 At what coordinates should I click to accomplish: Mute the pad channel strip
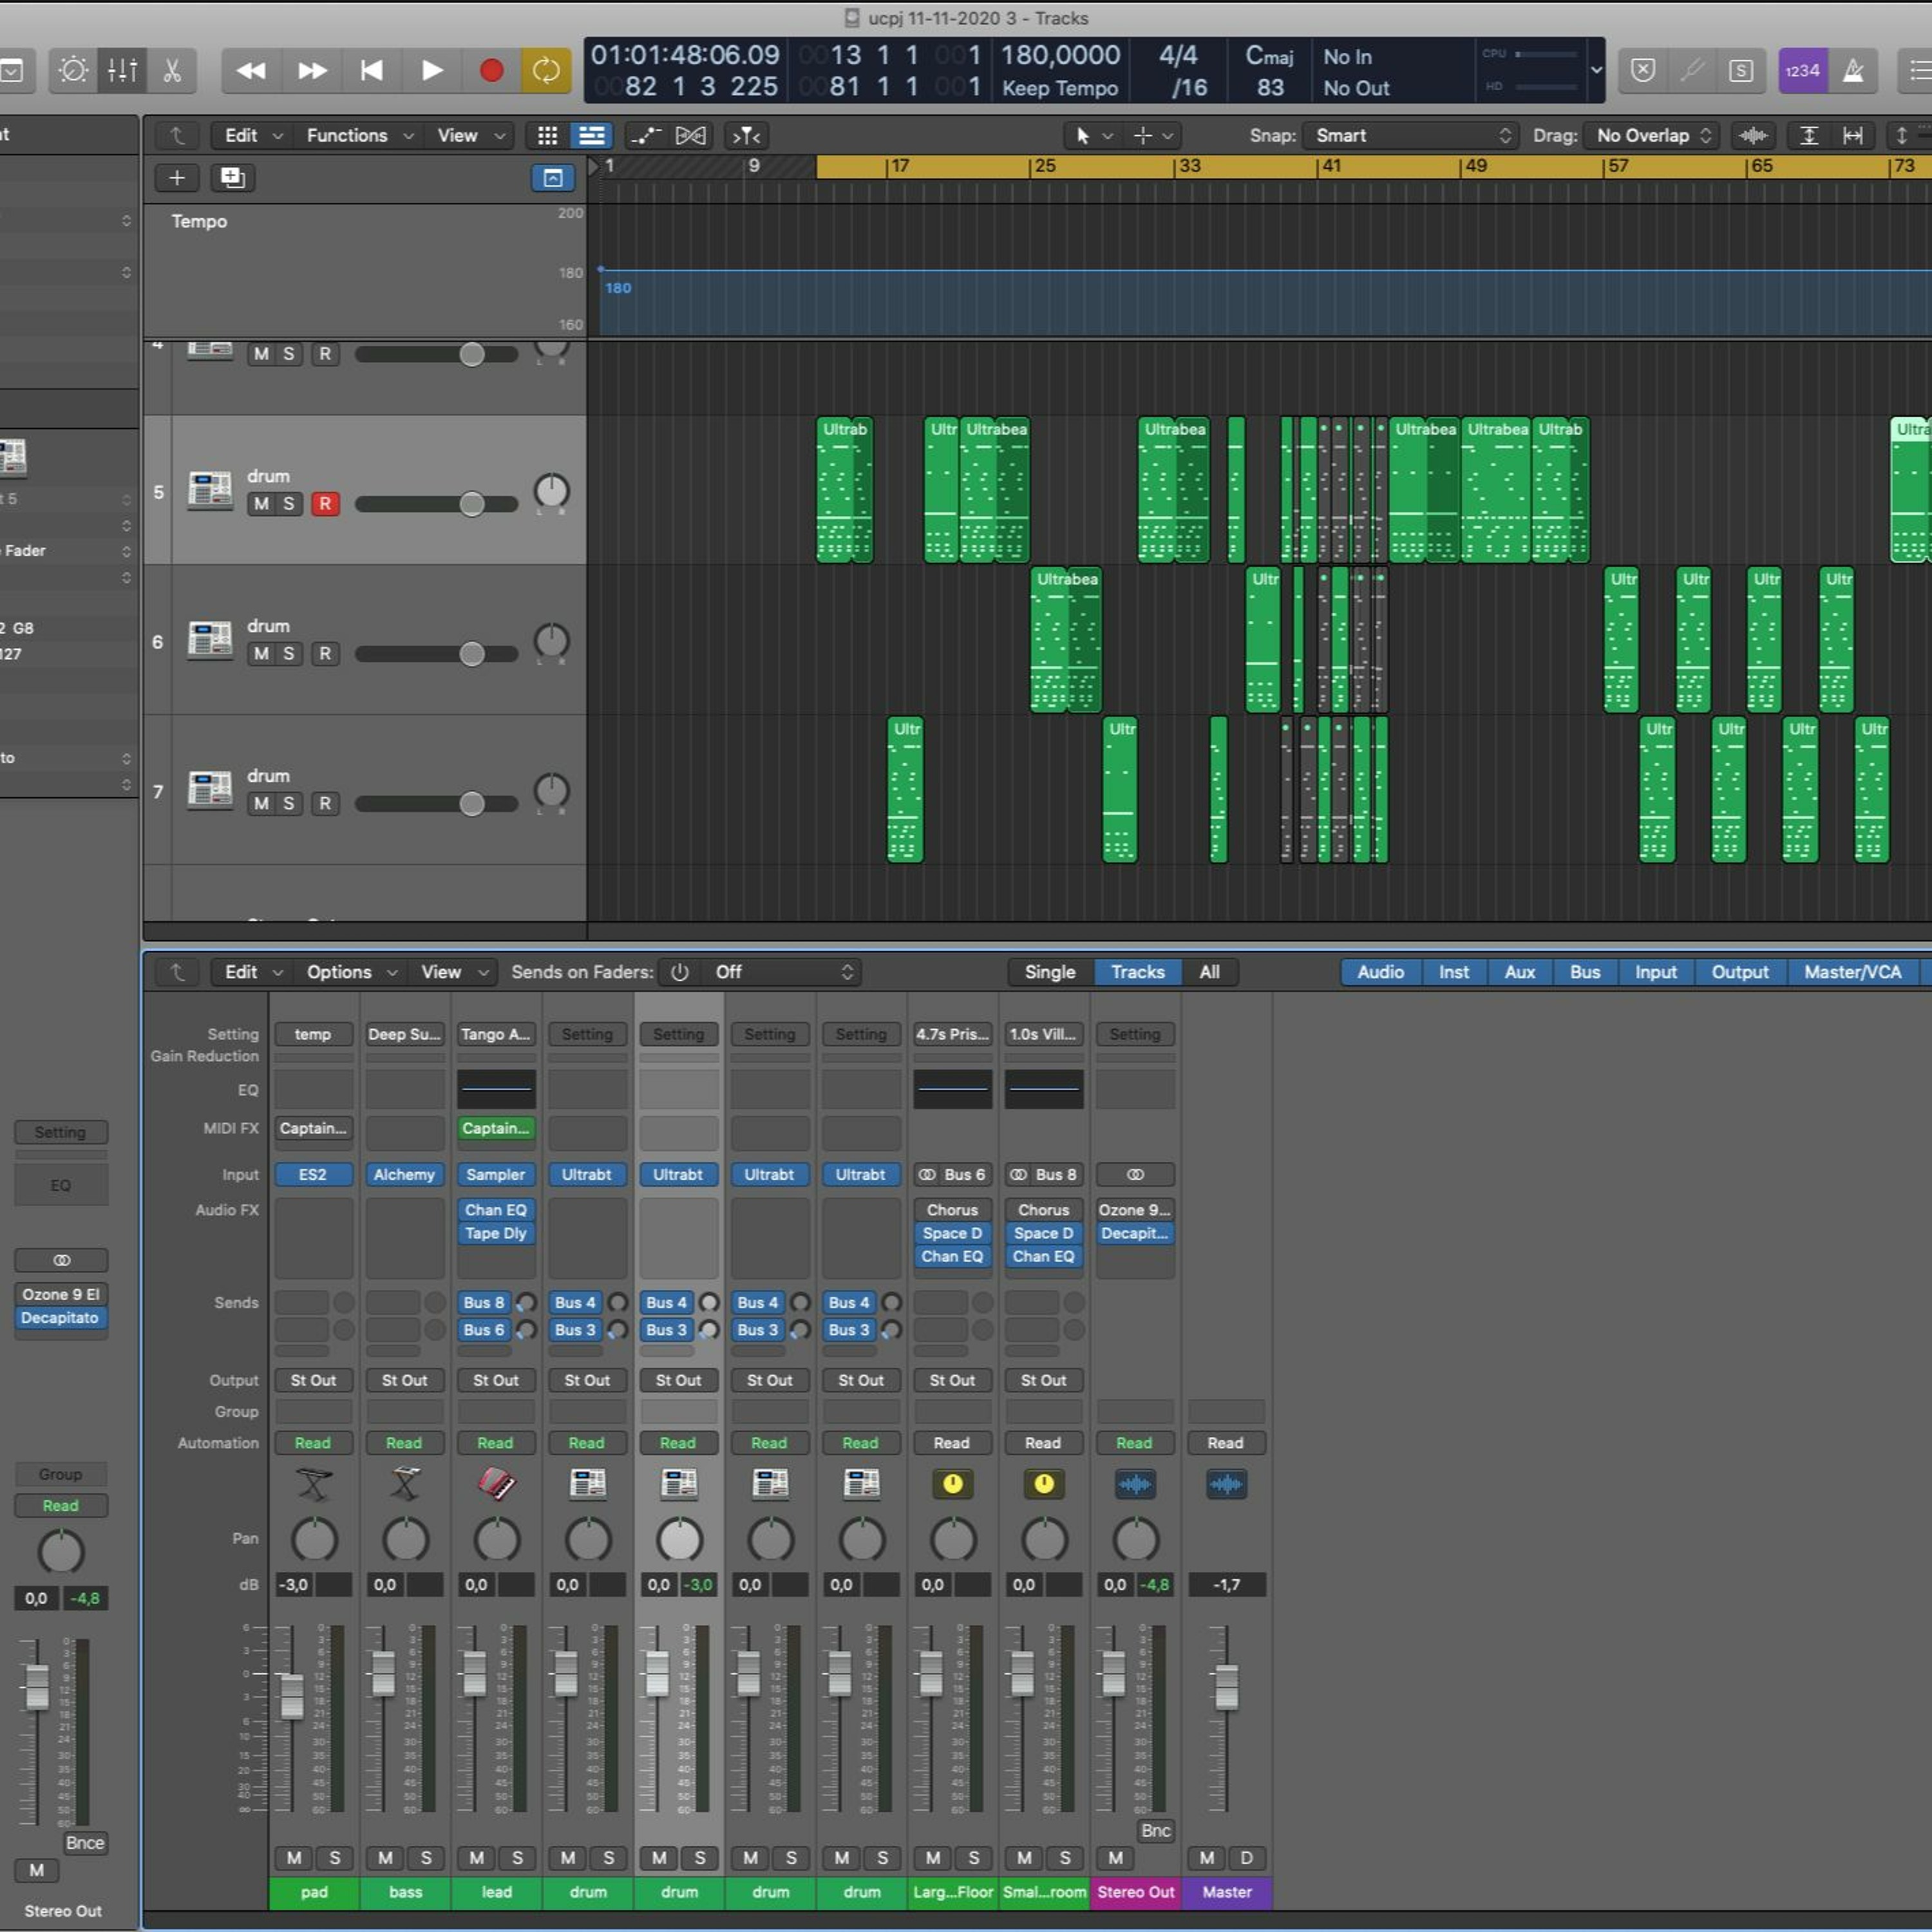point(294,1858)
